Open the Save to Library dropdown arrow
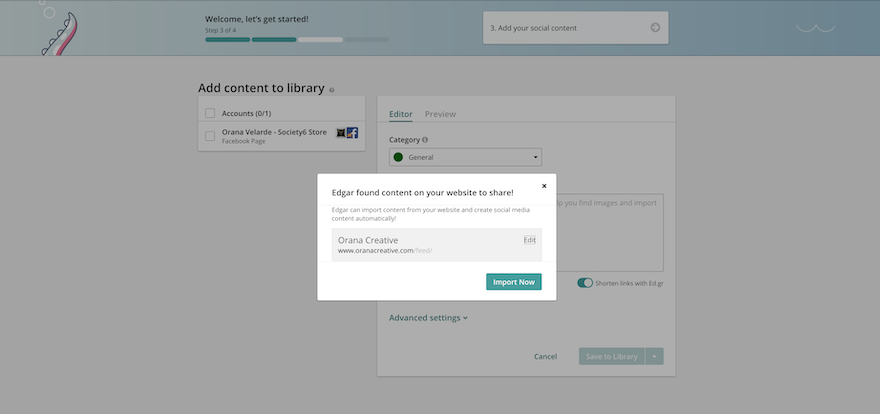 pyautogui.click(x=654, y=356)
